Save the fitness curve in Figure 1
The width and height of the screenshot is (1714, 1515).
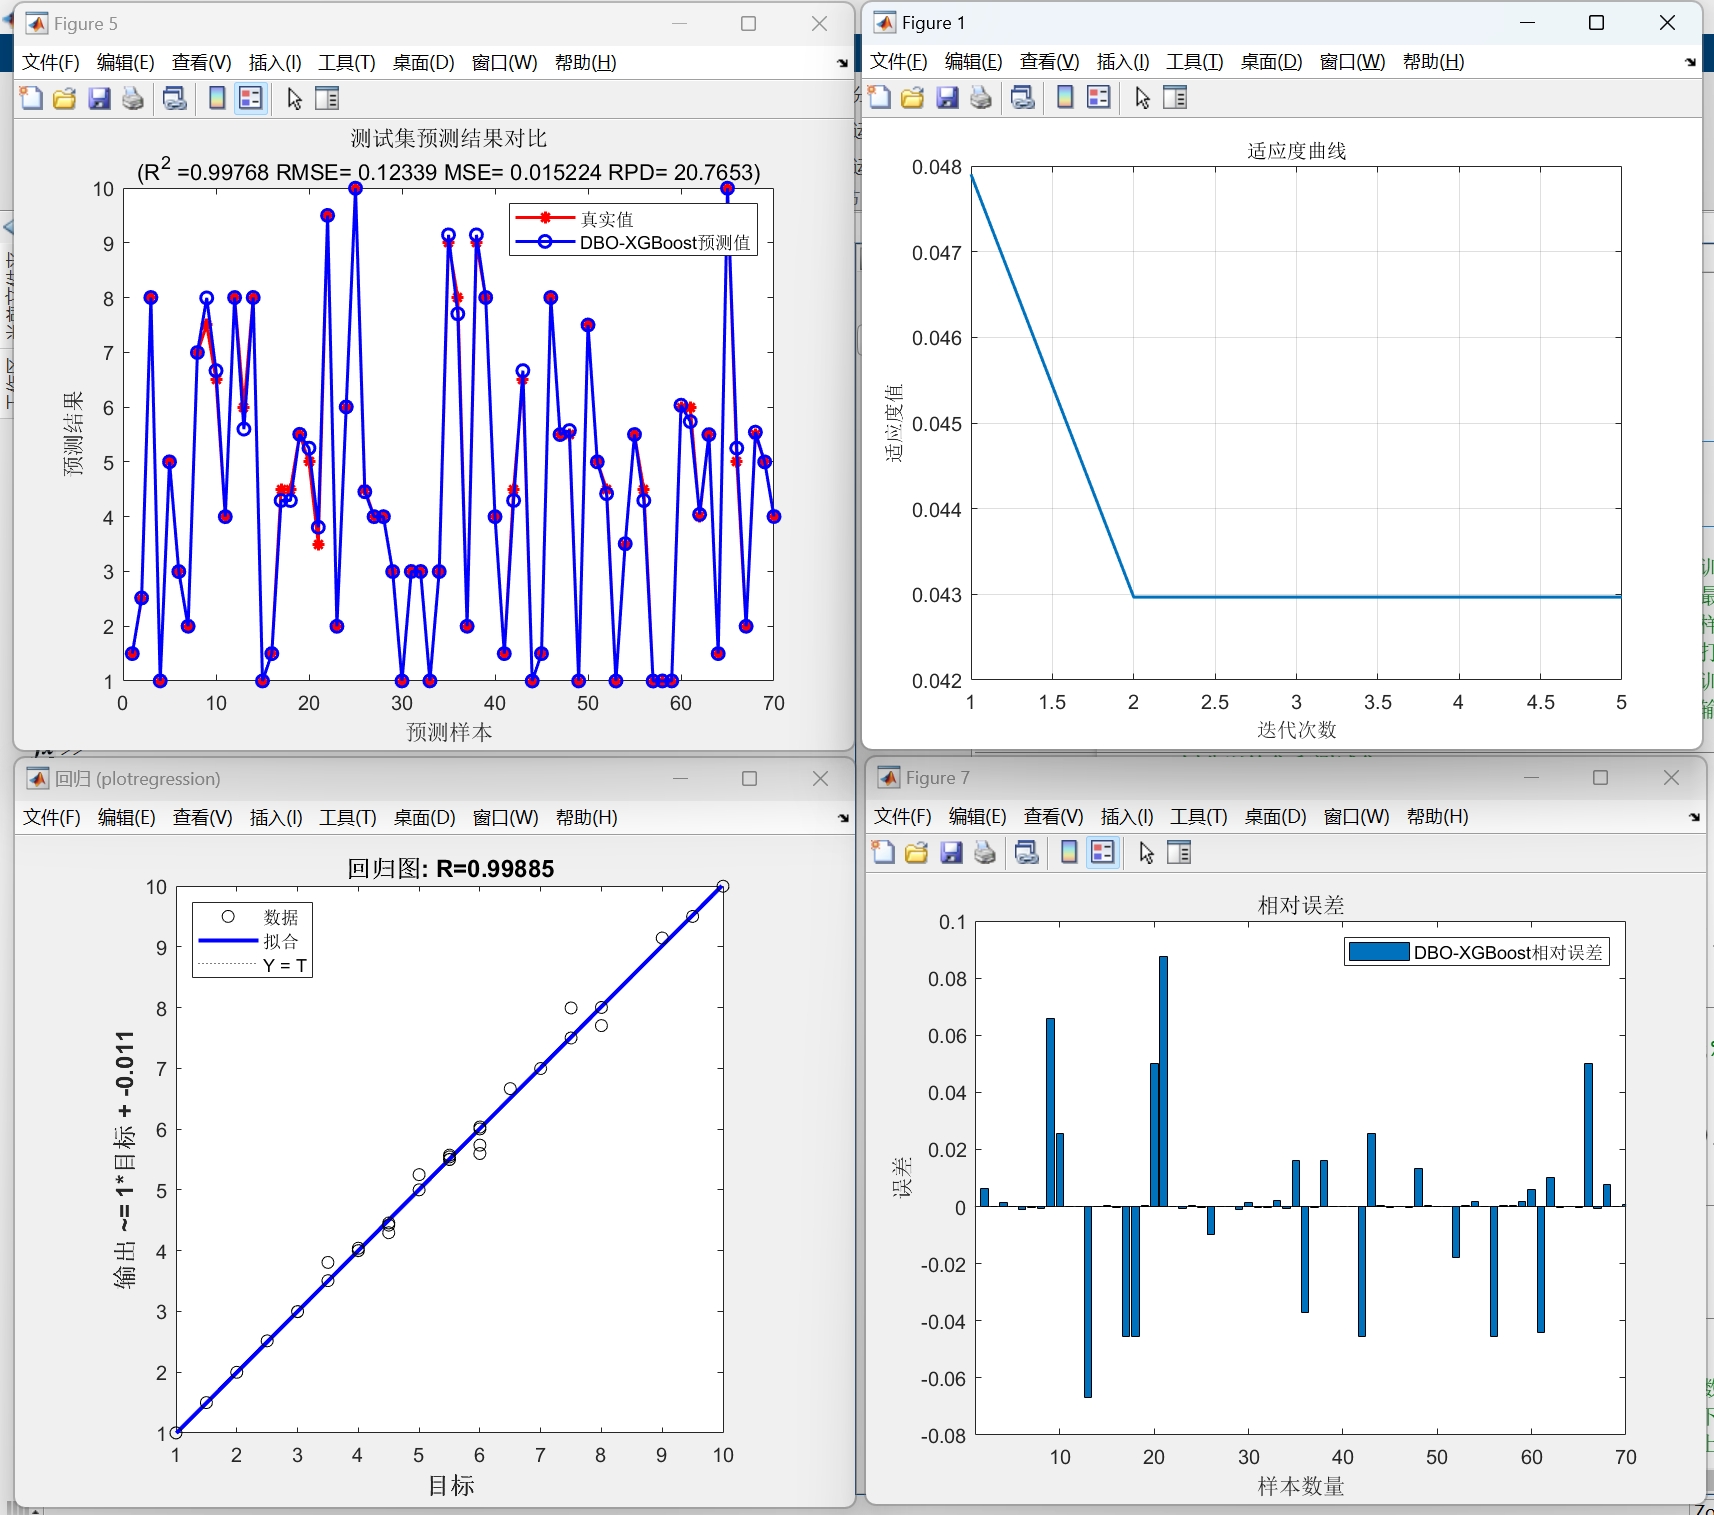[x=946, y=97]
